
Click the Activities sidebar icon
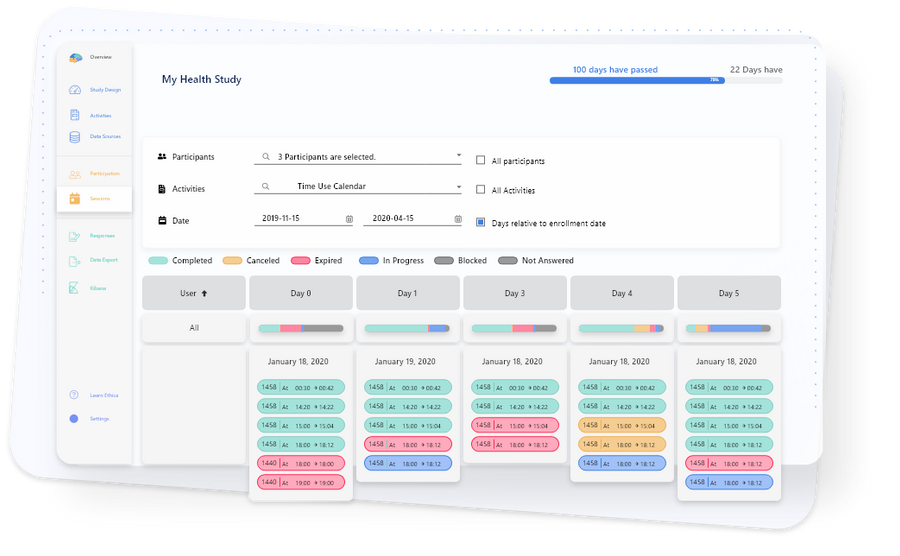tap(75, 115)
